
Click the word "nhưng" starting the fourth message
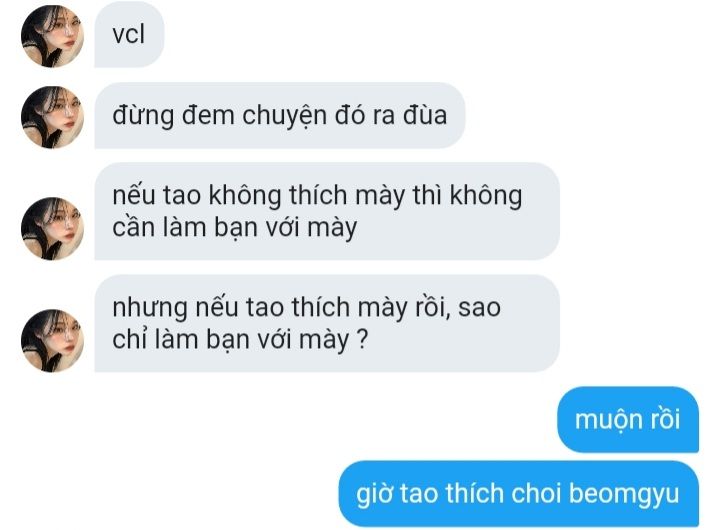tap(150, 309)
